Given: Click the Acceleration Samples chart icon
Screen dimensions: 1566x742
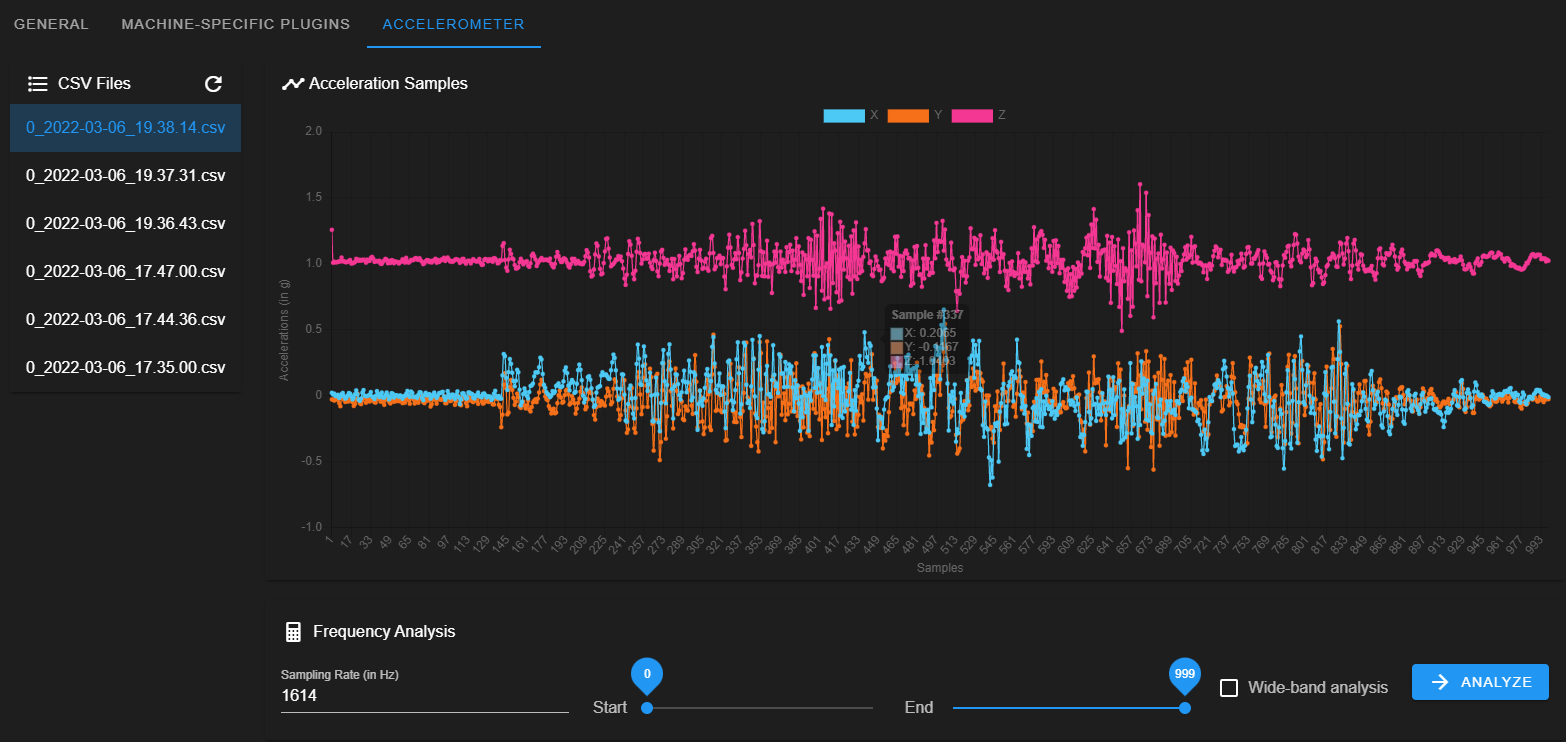Looking at the screenshot, I should point(292,84).
